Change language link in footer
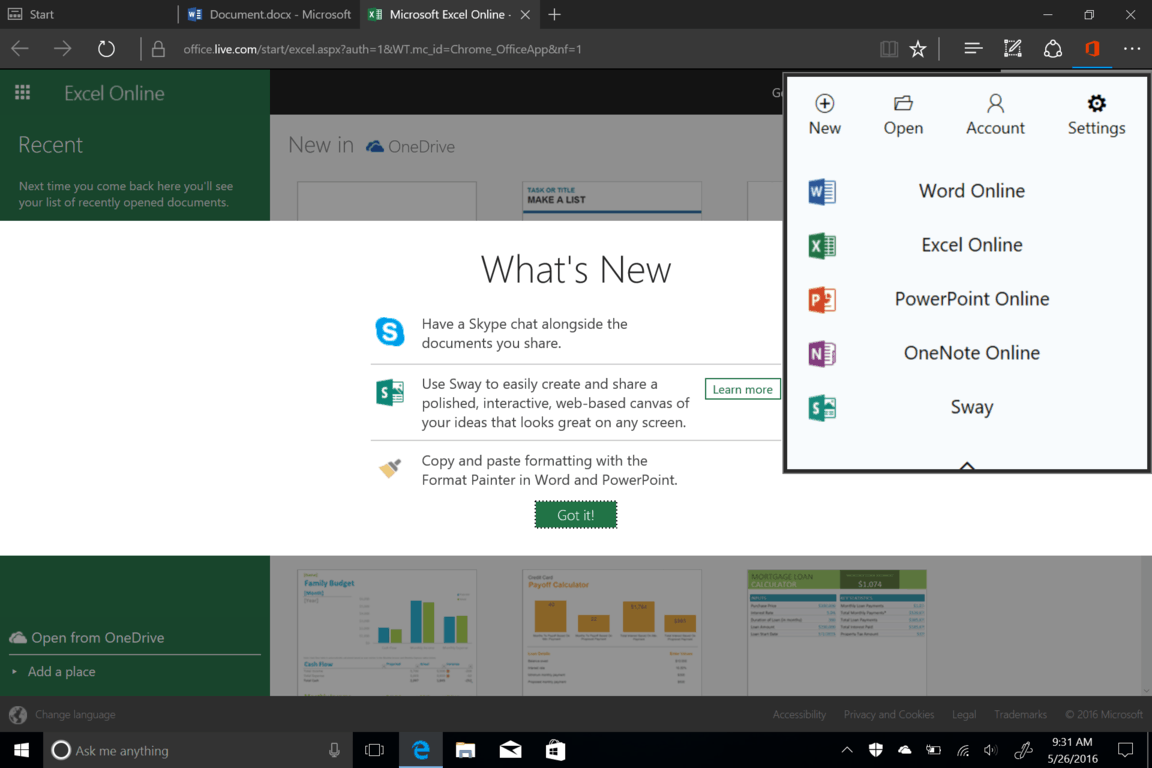The width and height of the screenshot is (1152, 768). point(75,714)
